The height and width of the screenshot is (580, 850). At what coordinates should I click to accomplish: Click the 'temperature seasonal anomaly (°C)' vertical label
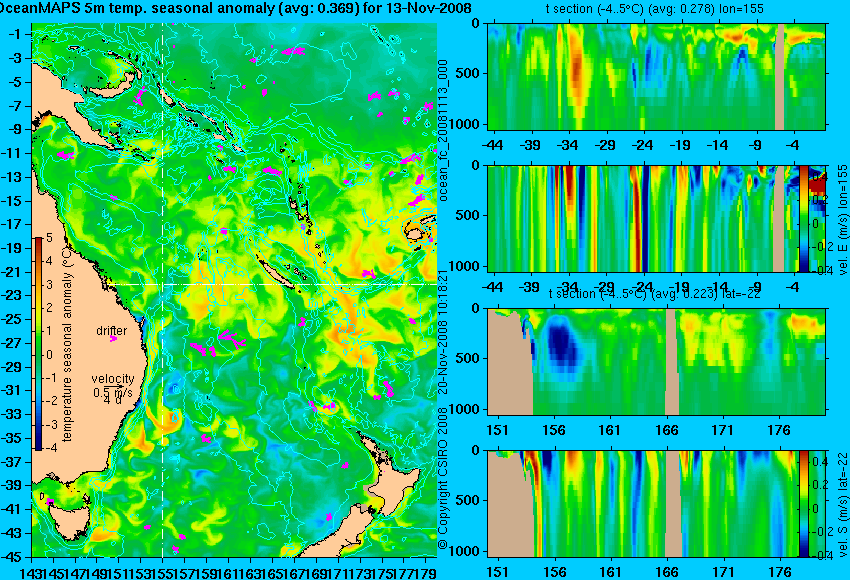pos(67,343)
